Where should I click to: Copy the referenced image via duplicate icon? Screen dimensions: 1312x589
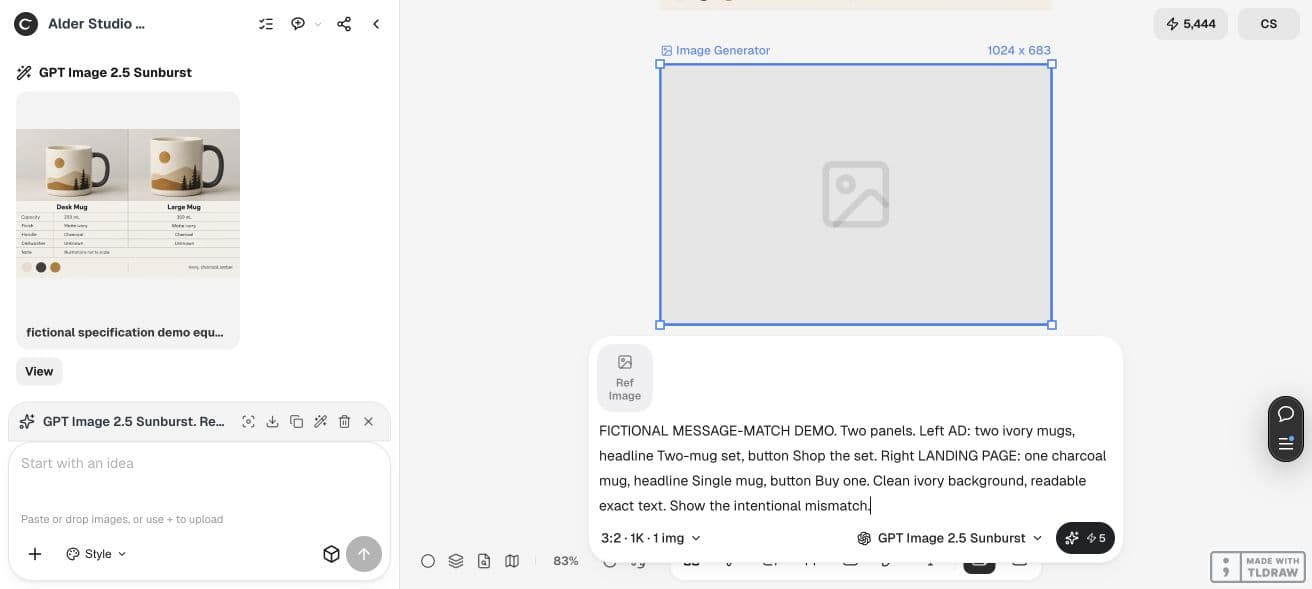296,422
